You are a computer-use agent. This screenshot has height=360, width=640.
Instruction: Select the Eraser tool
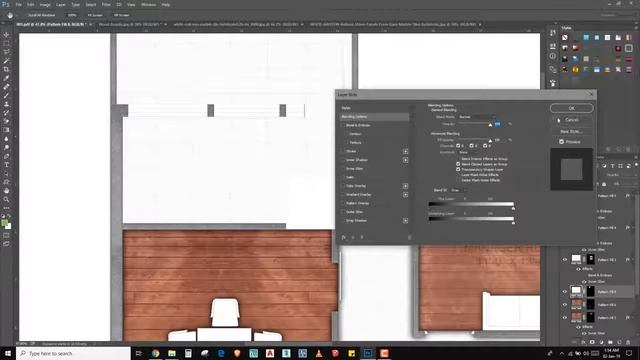[6, 121]
